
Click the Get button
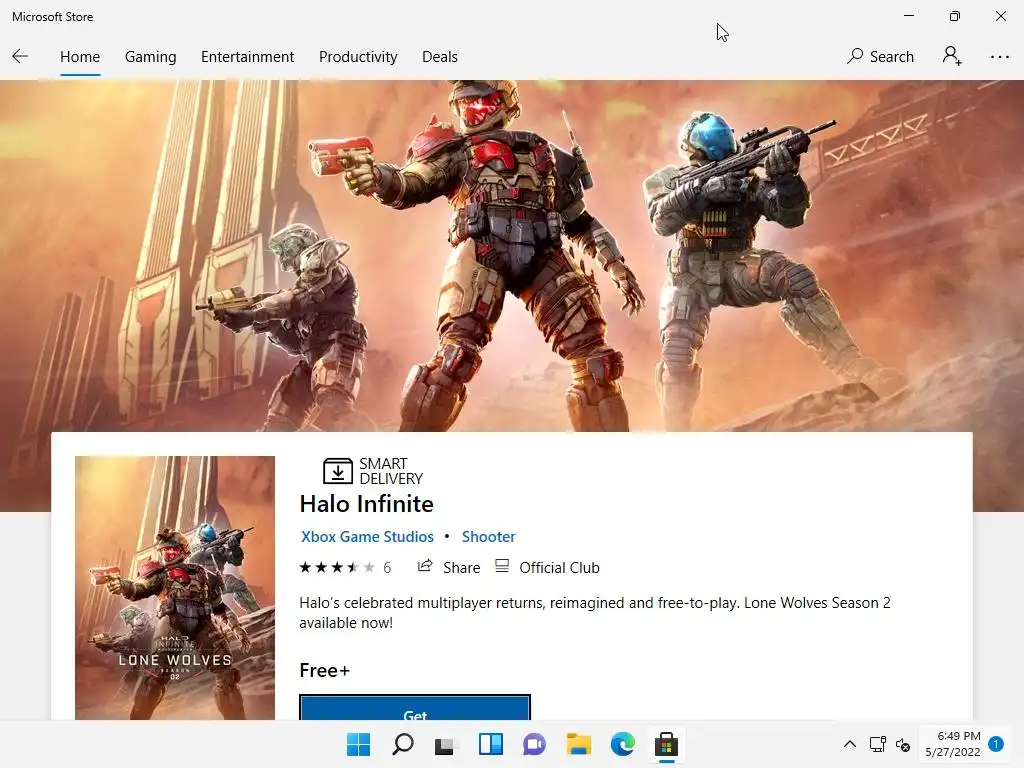415,708
